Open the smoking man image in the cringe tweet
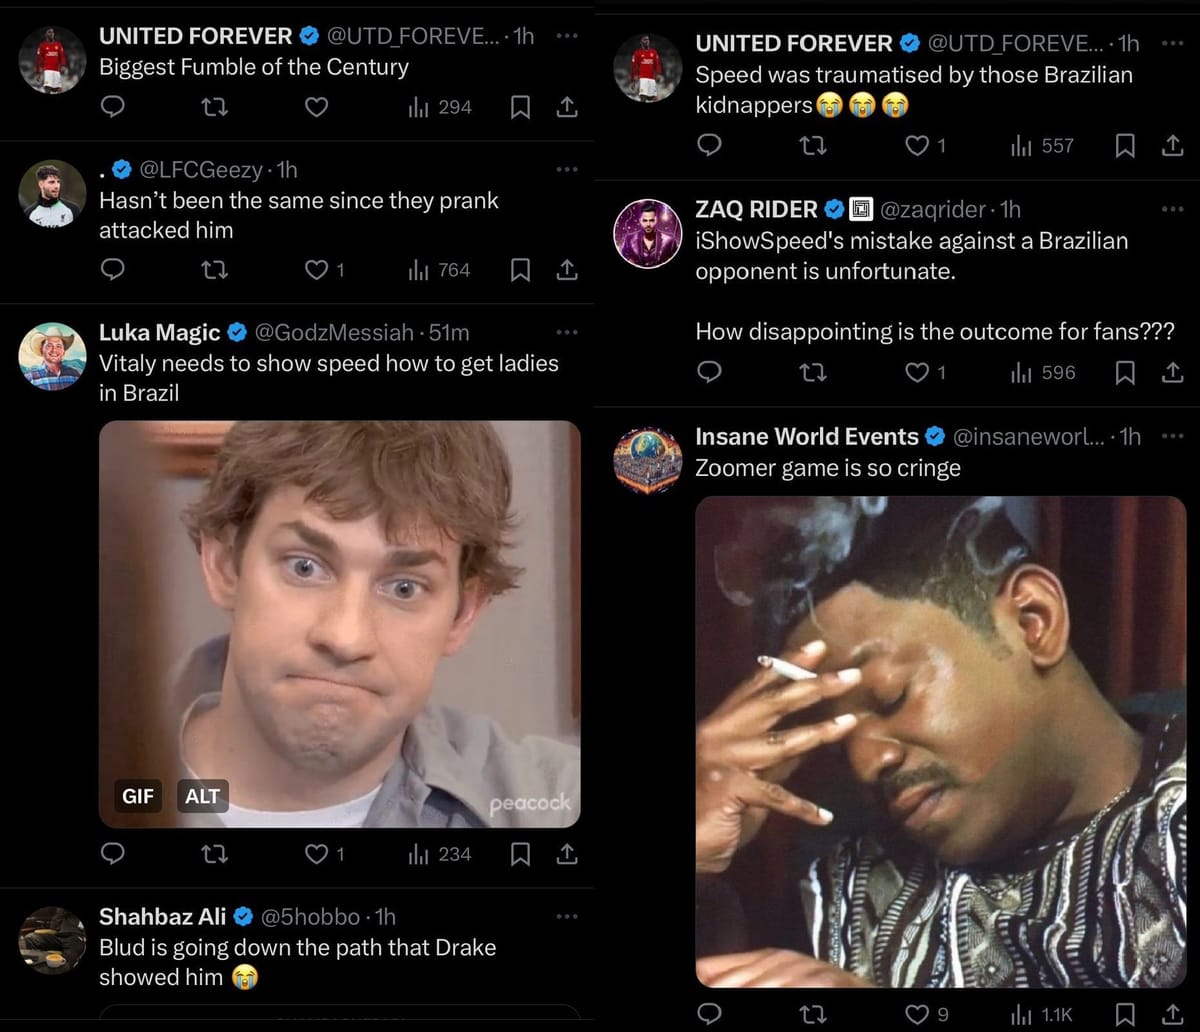The image size is (1200, 1032). [940, 740]
